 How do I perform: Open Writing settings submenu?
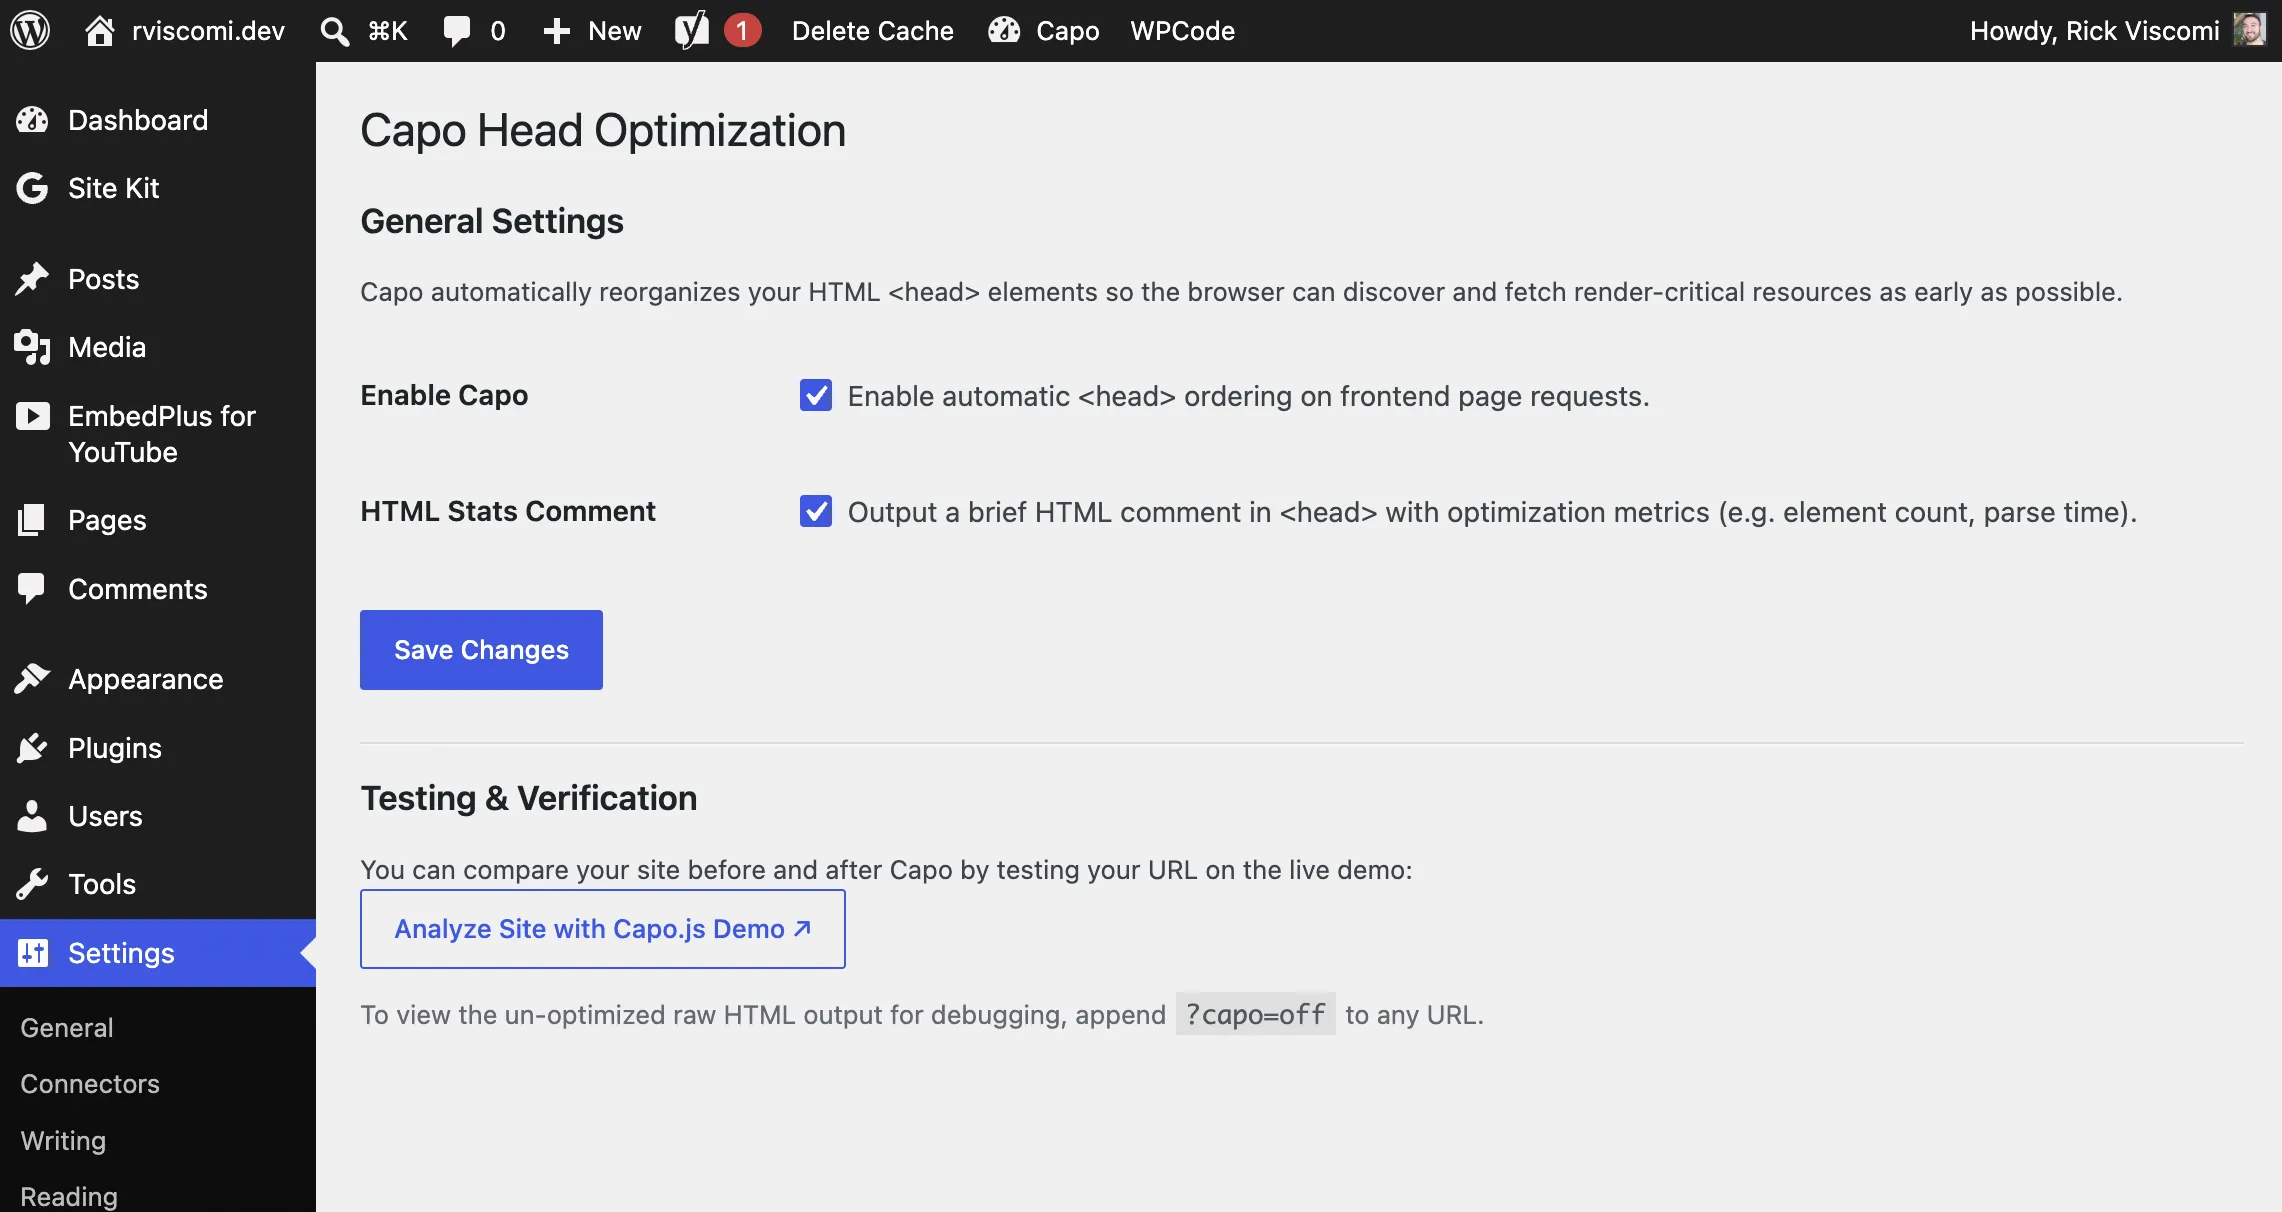click(x=62, y=1141)
